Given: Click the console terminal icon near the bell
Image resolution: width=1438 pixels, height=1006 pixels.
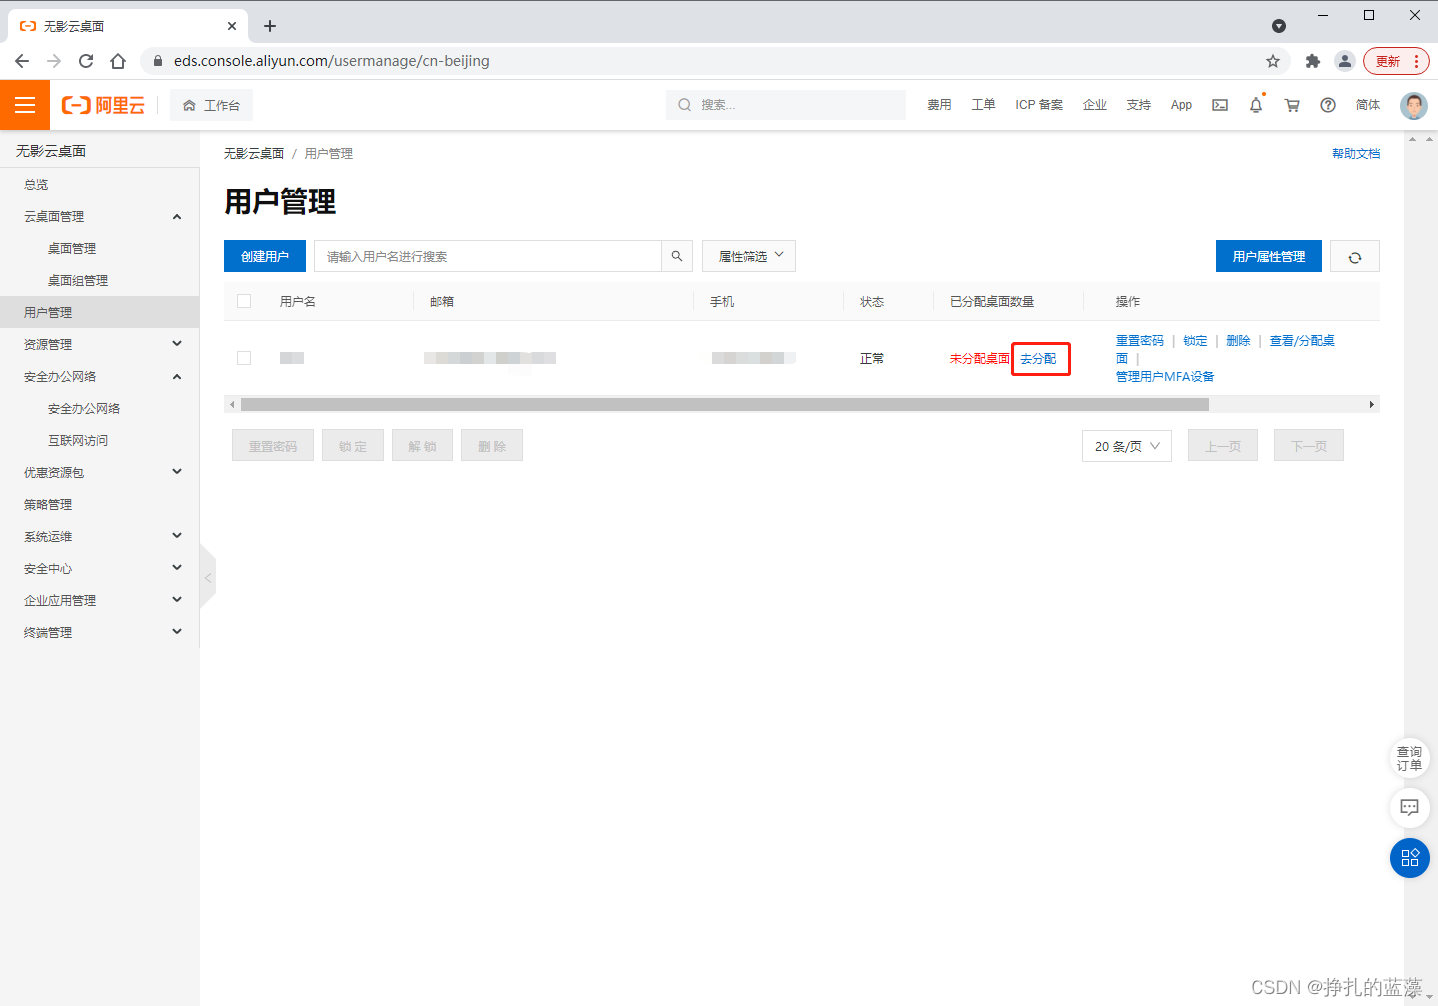Looking at the screenshot, I should pos(1219,105).
